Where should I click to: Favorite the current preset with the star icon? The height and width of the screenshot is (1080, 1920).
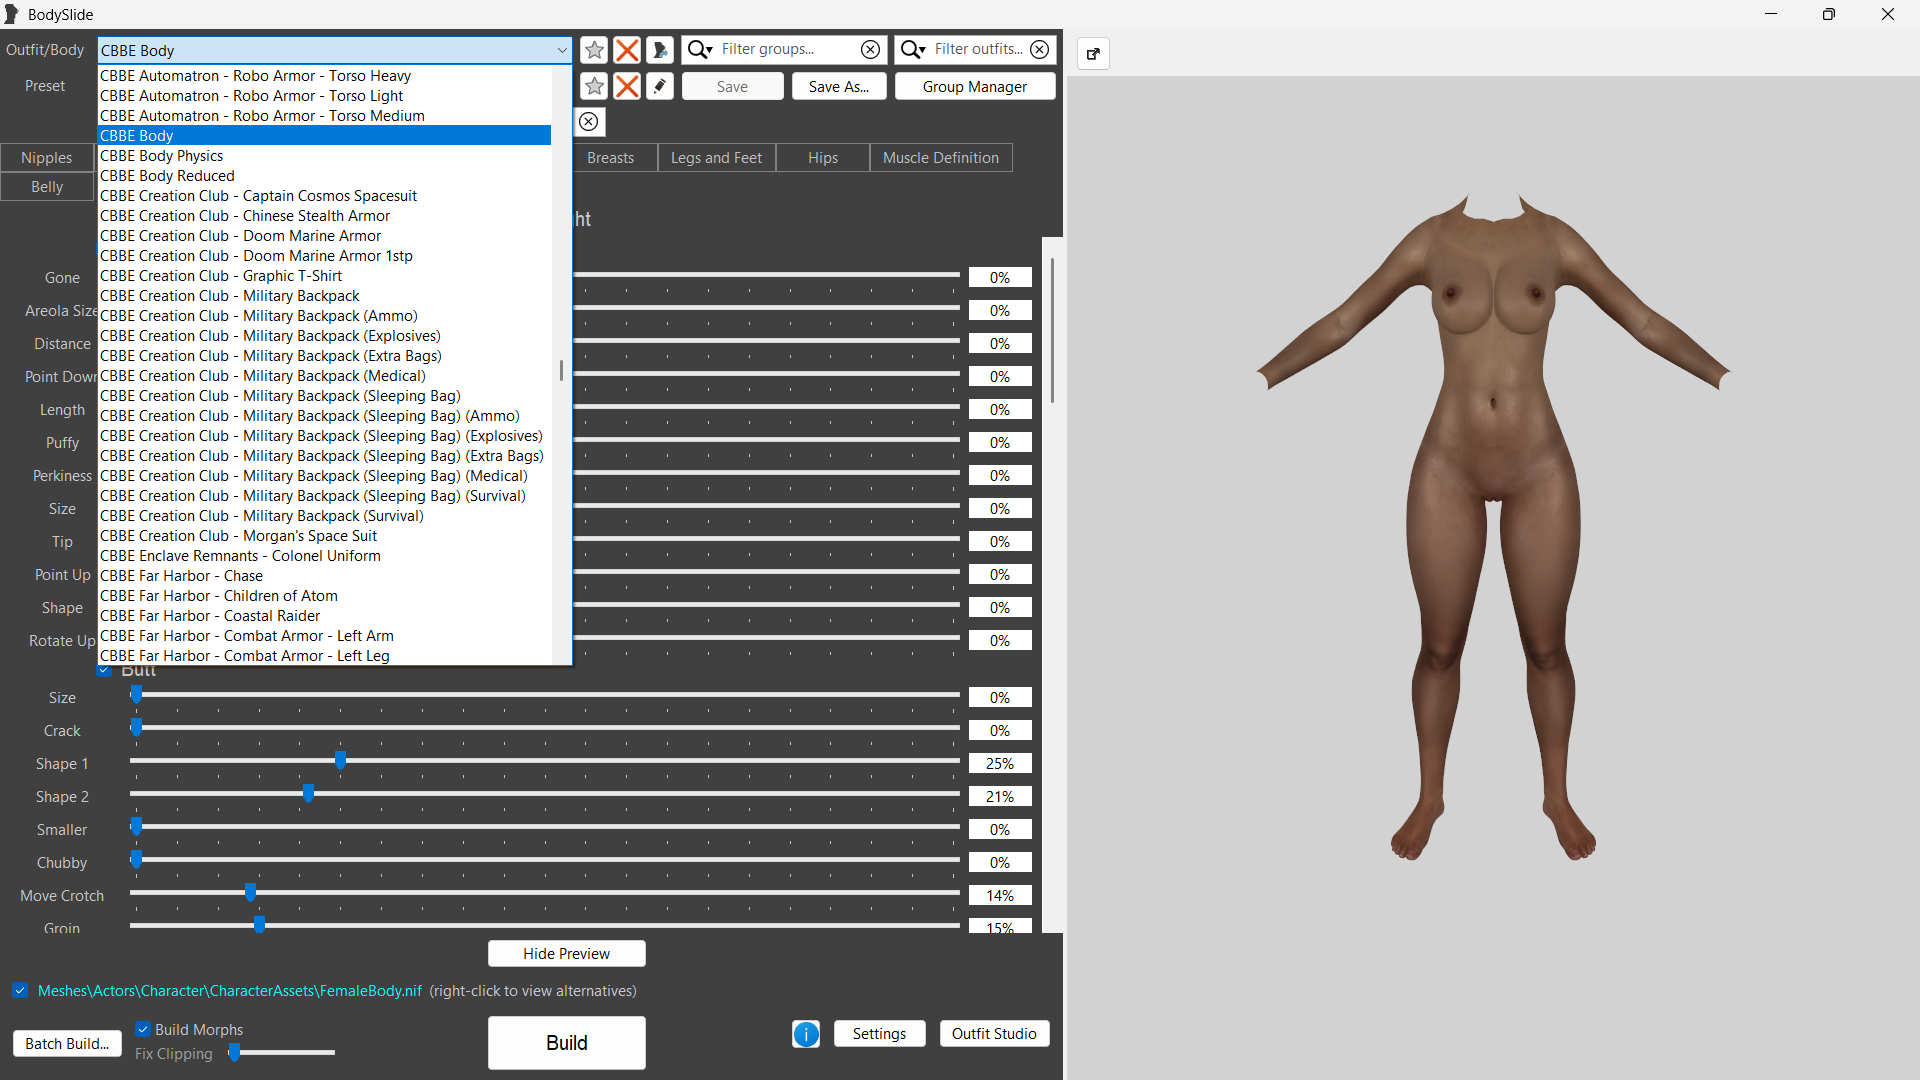pos(594,86)
